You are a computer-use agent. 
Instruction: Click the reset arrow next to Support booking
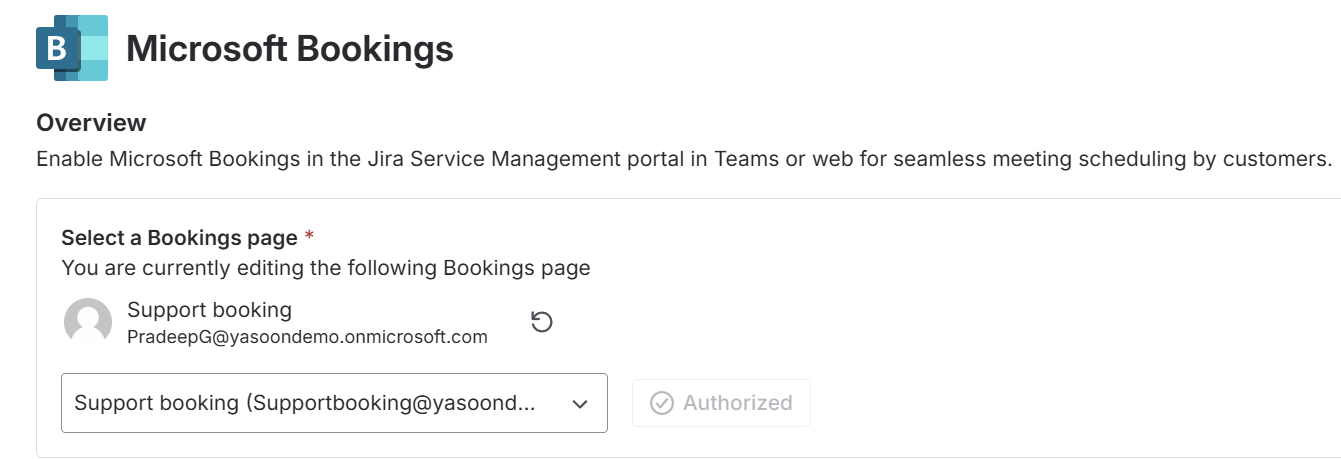541,322
